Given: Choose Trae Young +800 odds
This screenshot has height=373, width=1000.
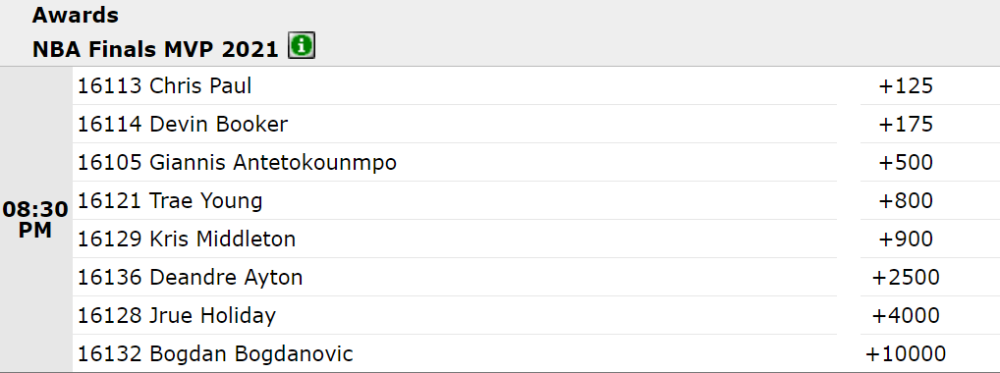Looking at the screenshot, I should click(x=906, y=201).
